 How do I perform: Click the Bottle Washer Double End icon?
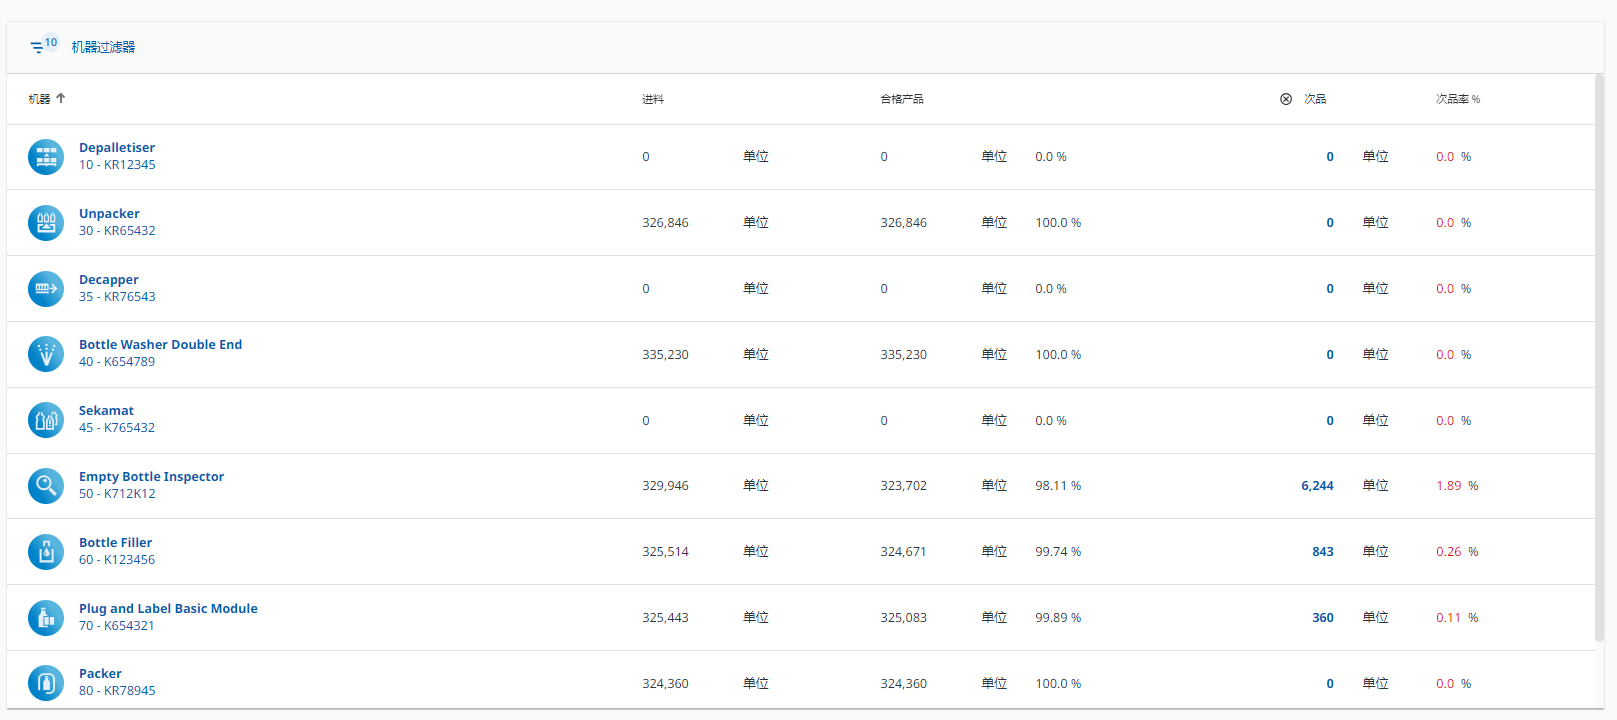pos(46,354)
